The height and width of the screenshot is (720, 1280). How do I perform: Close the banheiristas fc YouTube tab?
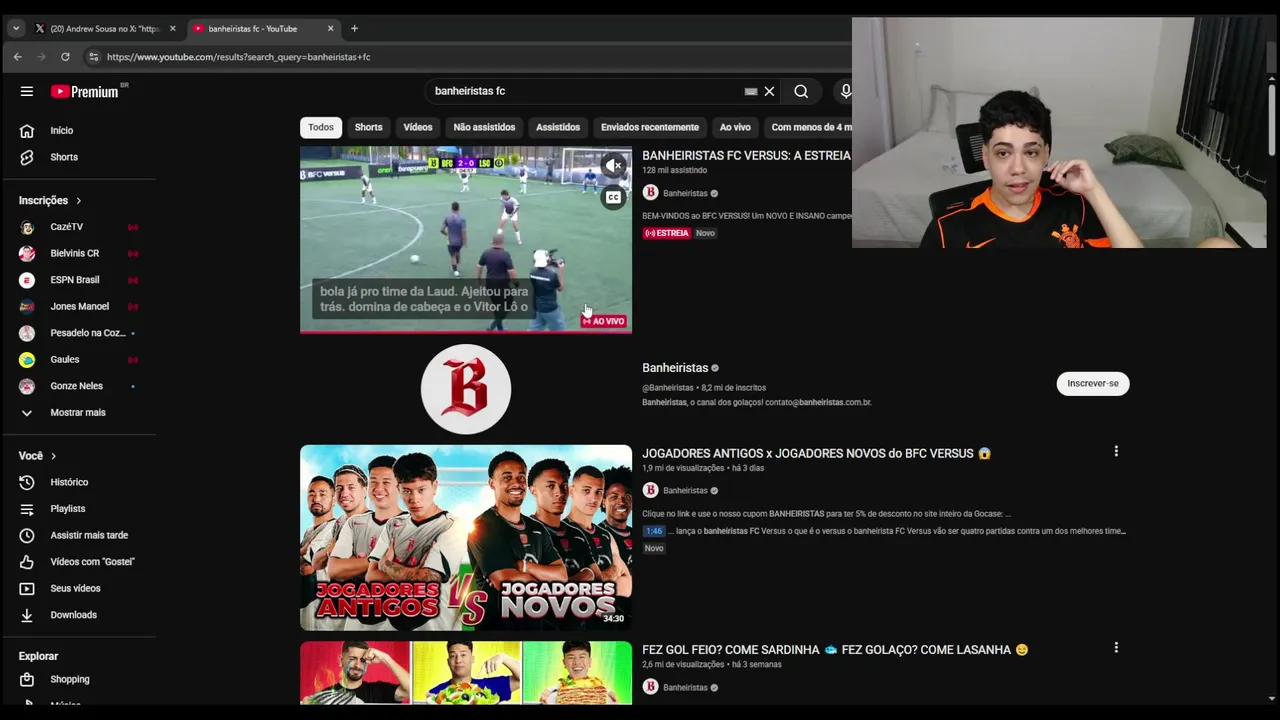tap(330, 28)
